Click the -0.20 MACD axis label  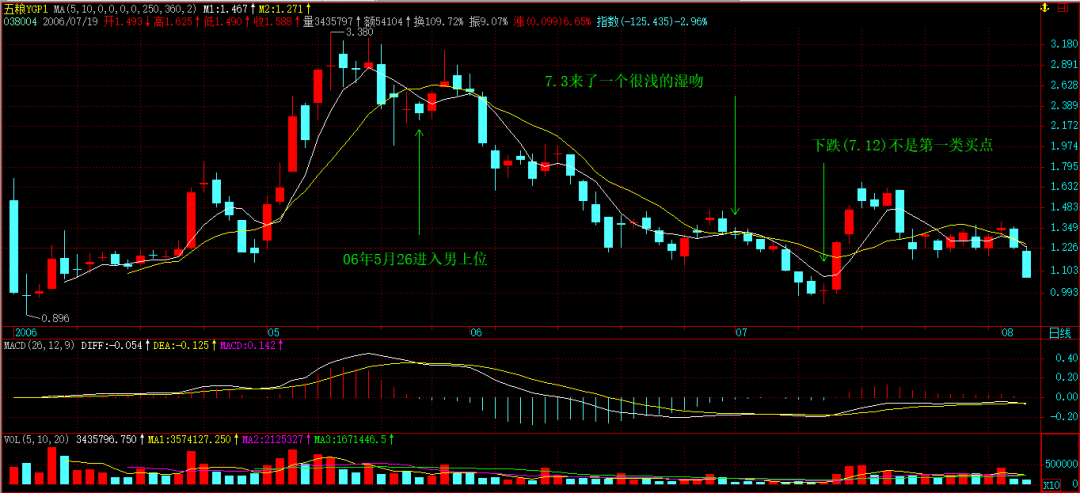point(1065,416)
